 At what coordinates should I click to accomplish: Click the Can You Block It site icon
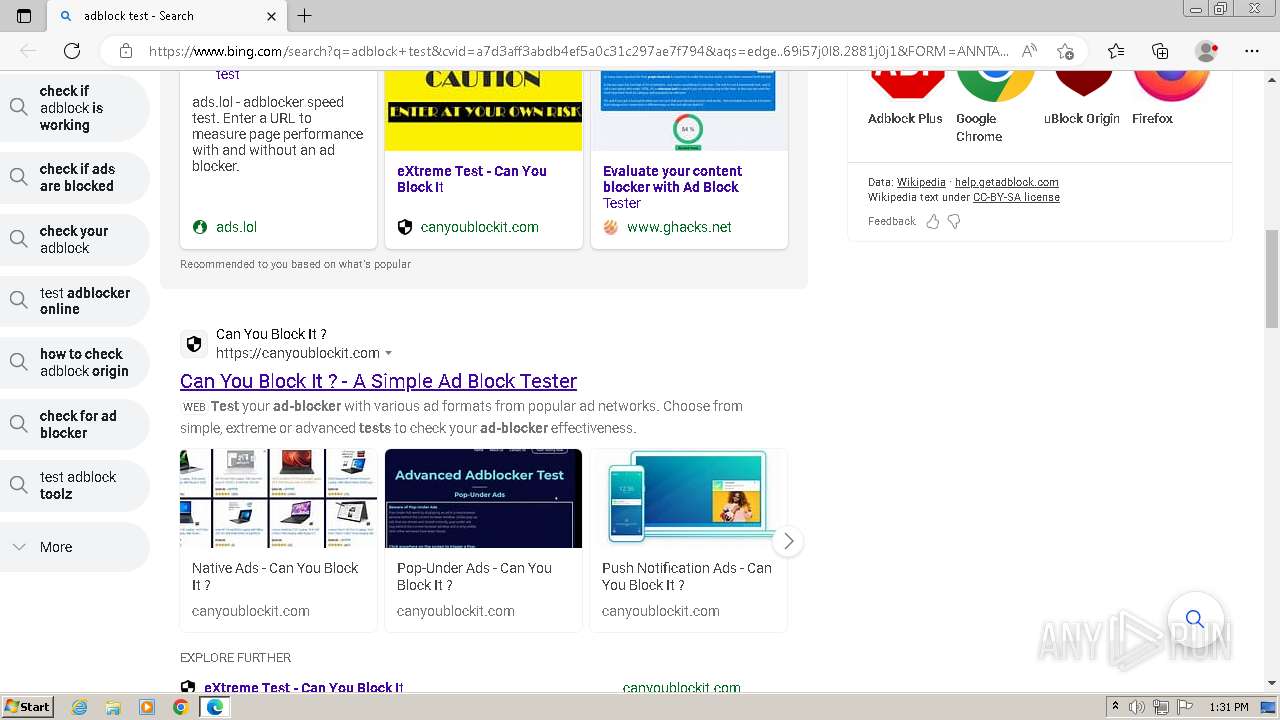[x=194, y=344]
